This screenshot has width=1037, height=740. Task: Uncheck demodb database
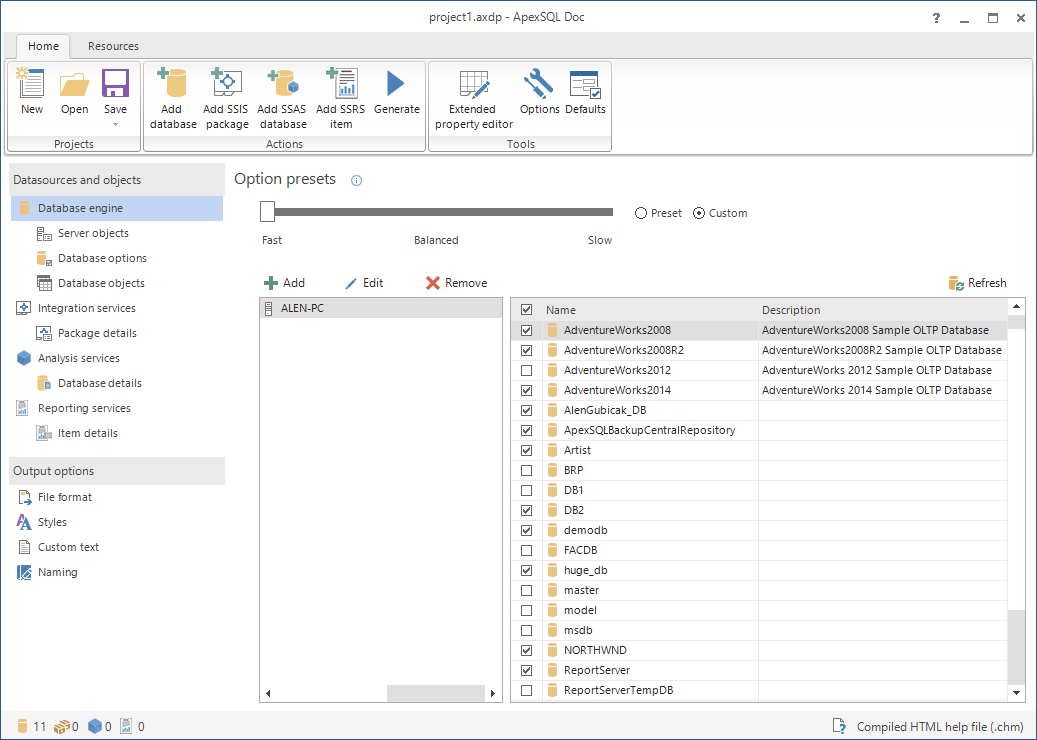[526, 530]
